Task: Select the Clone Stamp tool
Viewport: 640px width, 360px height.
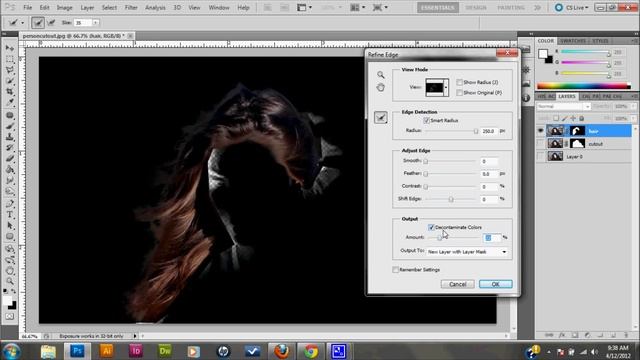Action: pos(10,137)
